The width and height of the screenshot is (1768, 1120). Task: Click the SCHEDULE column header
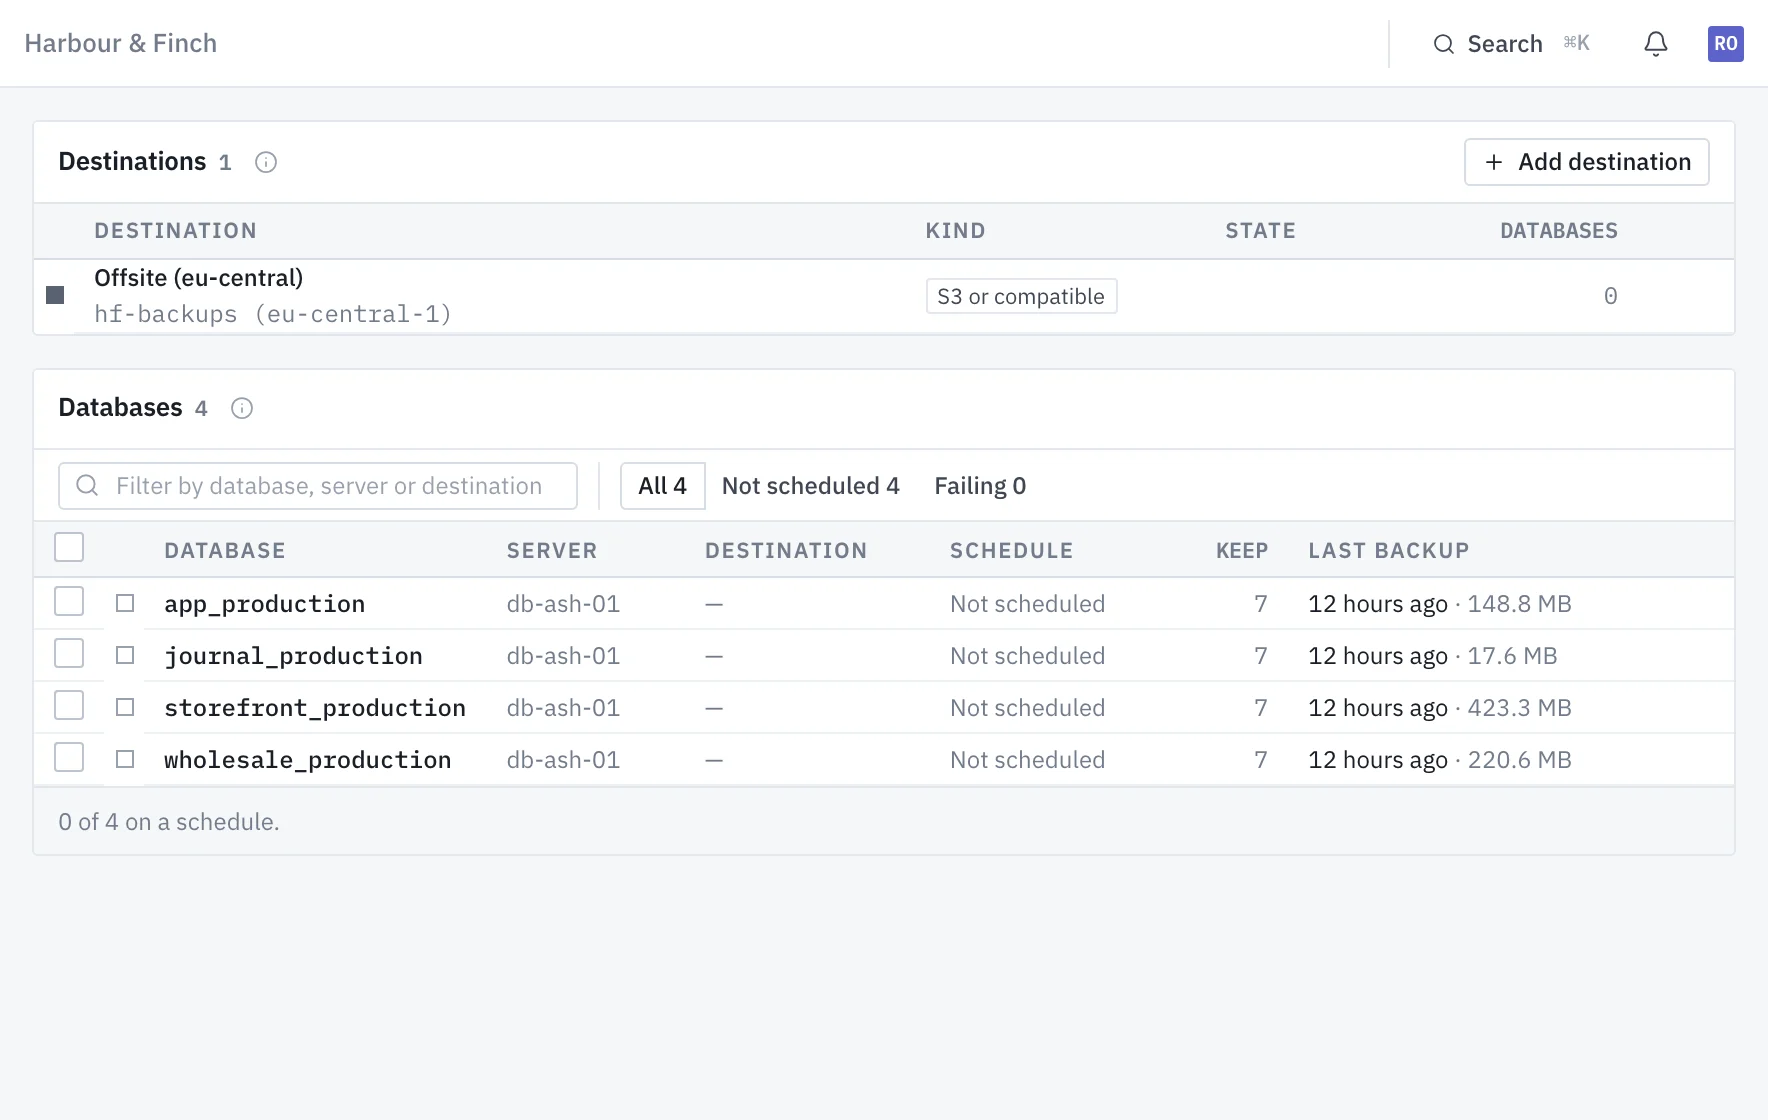[x=1011, y=551]
